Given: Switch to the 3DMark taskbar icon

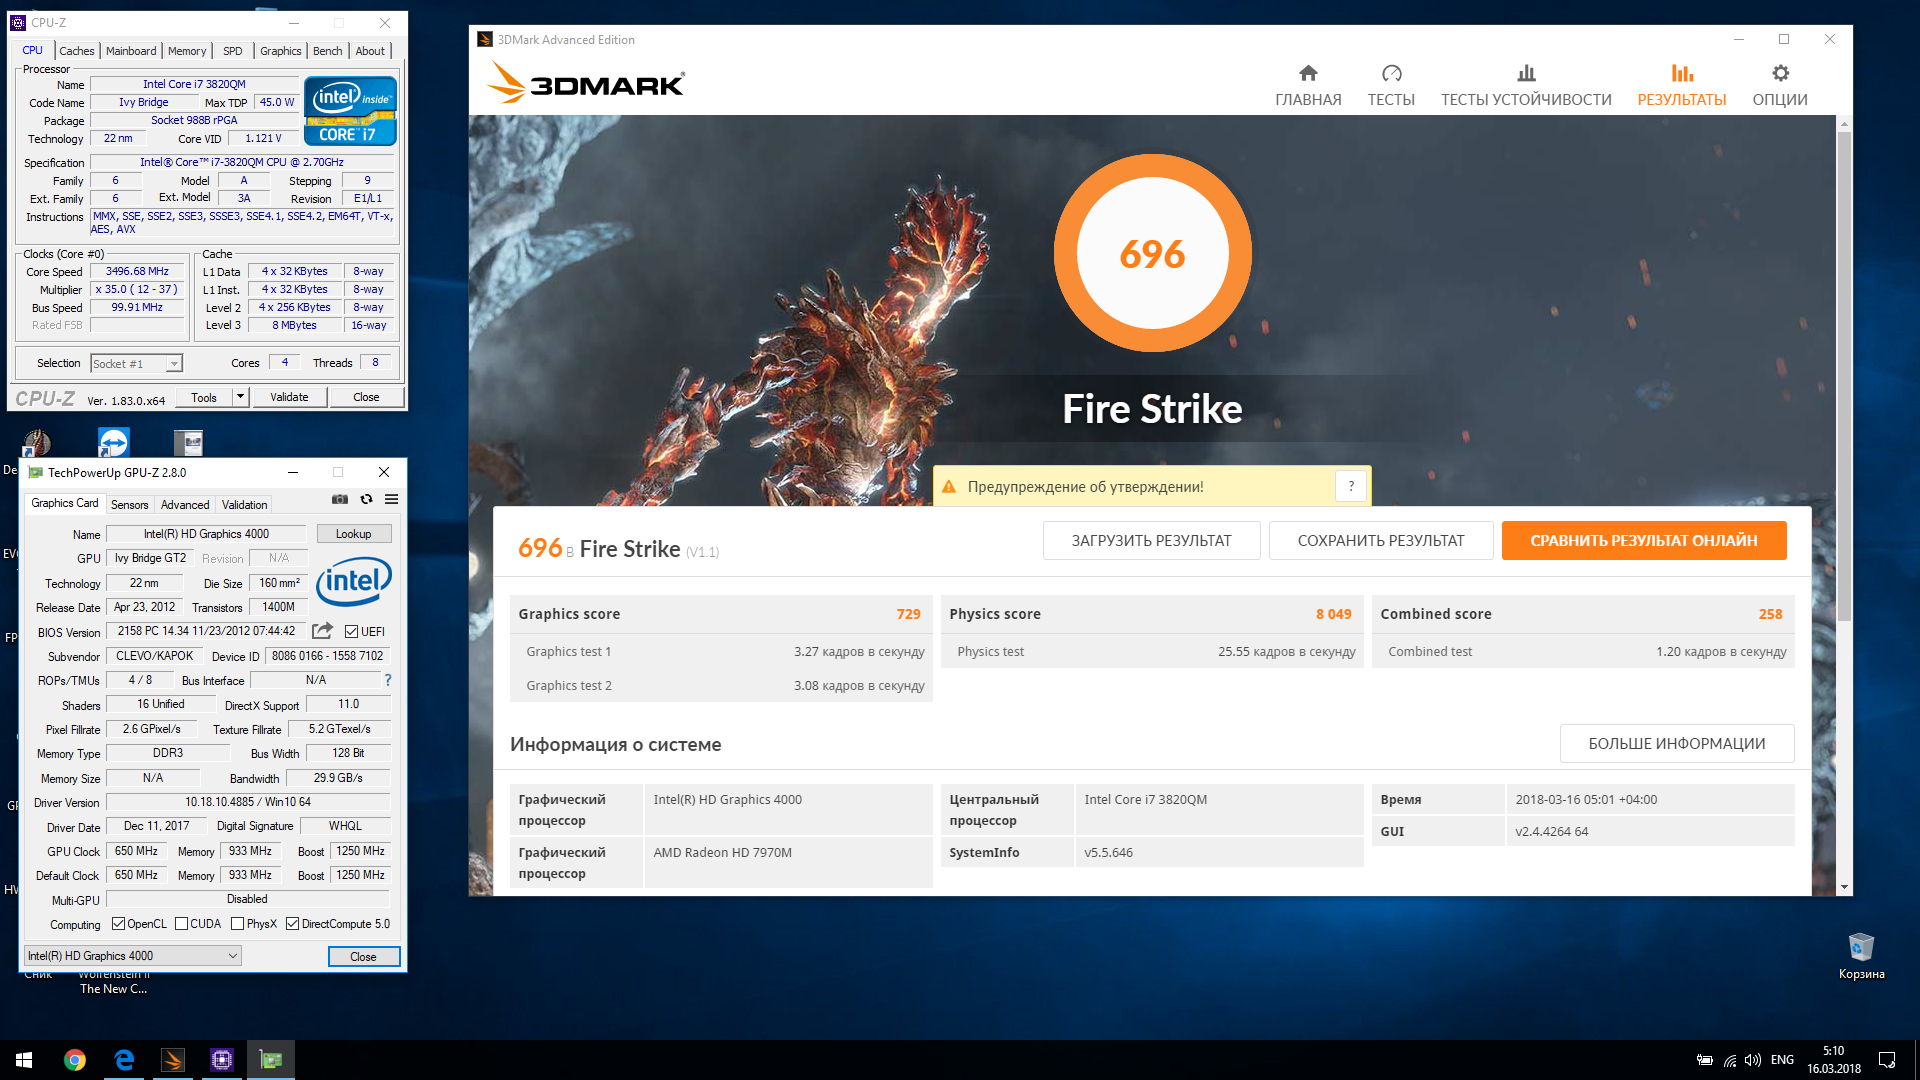Looking at the screenshot, I should 173,1060.
